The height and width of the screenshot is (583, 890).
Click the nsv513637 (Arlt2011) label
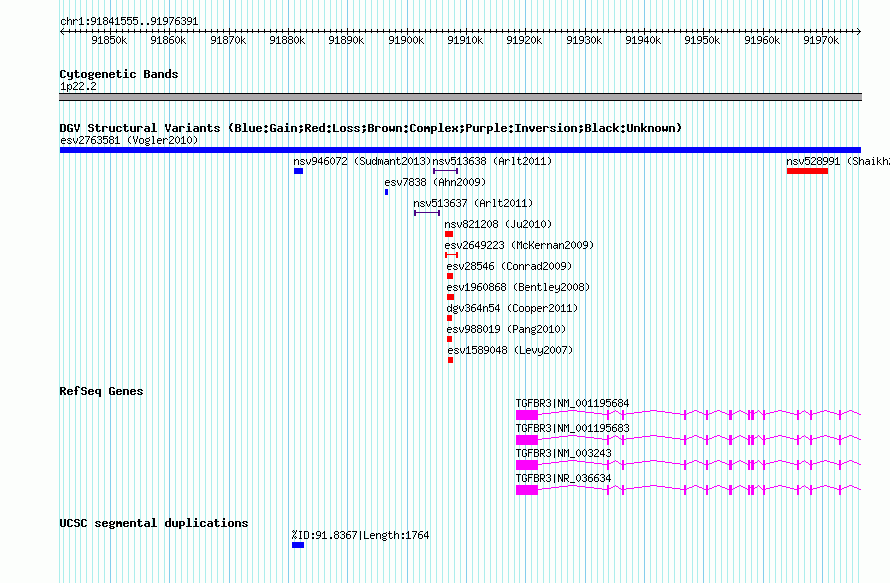pos(473,203)
